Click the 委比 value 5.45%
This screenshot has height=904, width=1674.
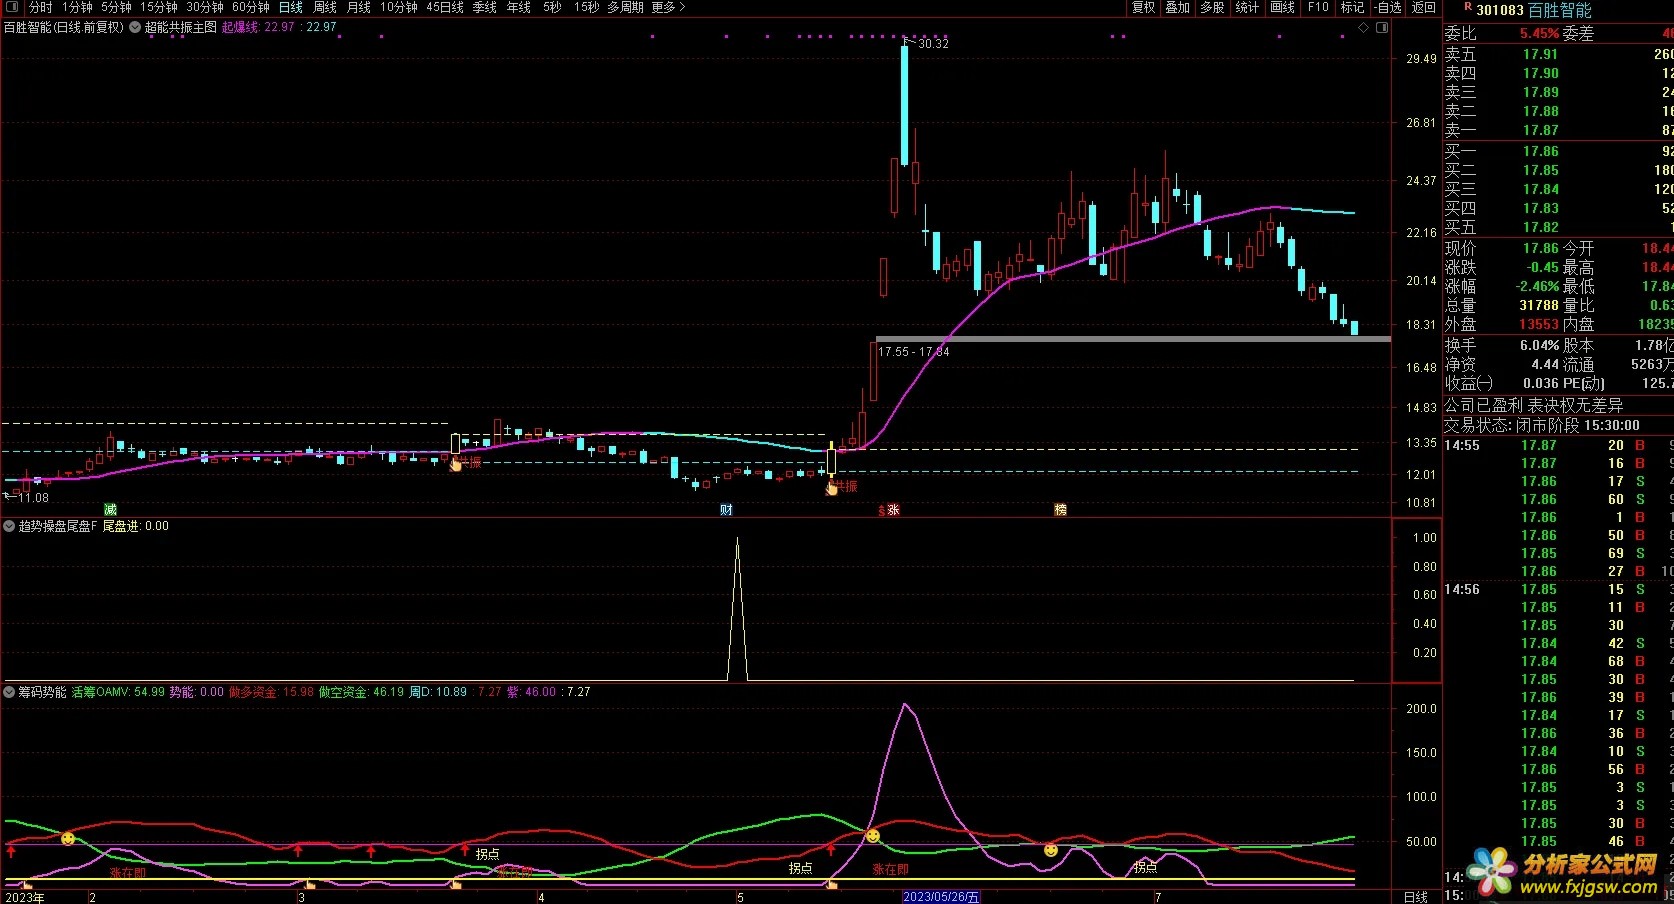(1539, 33)
